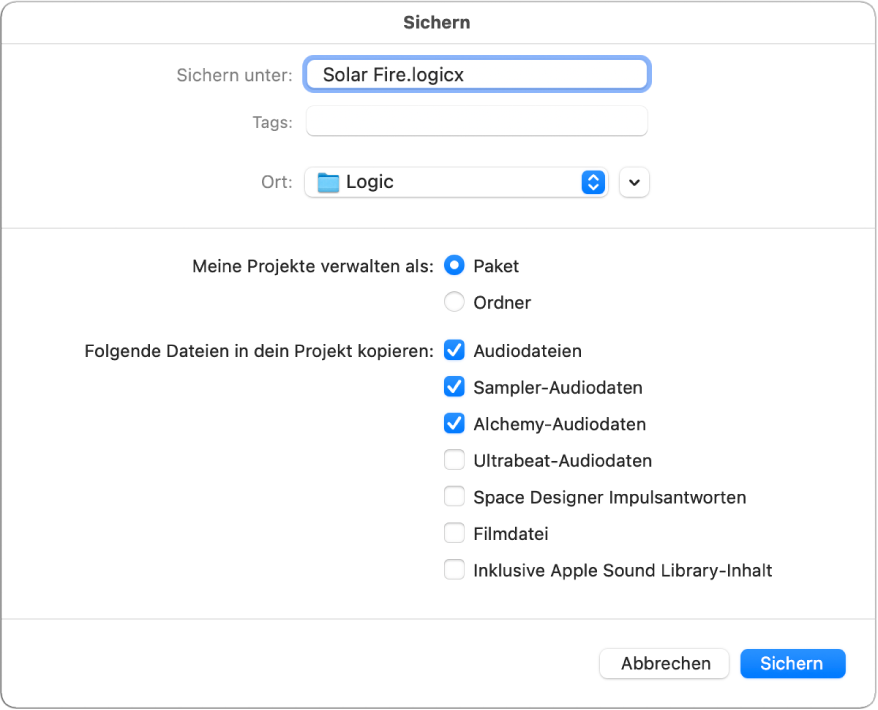Screen dimensions: 878x710
Task: Uncheck the Audiodateien checkbox
Action: coord(454,351)
